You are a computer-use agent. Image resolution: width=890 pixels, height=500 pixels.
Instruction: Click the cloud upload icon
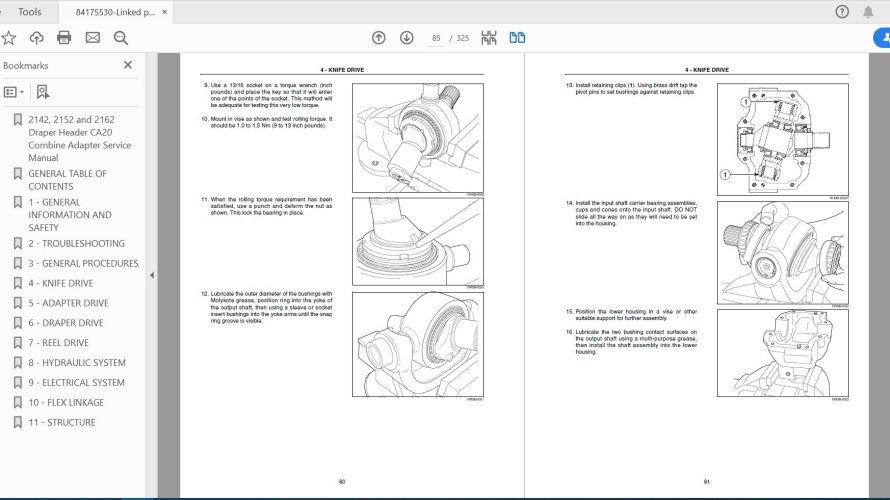tap(37, 38)
